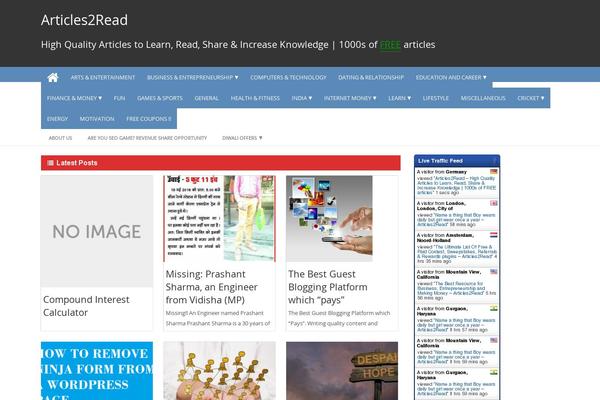Screen dimensions: 600x400
Task: Open The Best Guest Blogging Platform article
Action: point(328,287)
